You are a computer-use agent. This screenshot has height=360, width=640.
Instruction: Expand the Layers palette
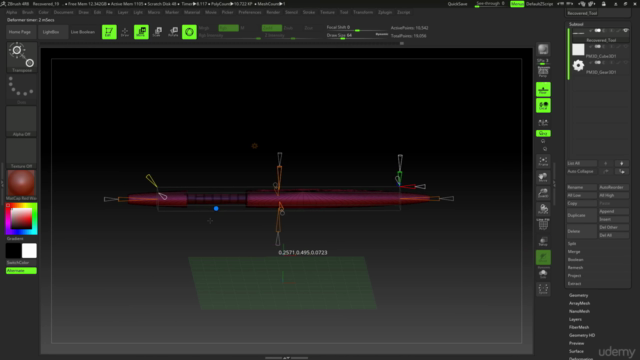(x=575, y=319)
